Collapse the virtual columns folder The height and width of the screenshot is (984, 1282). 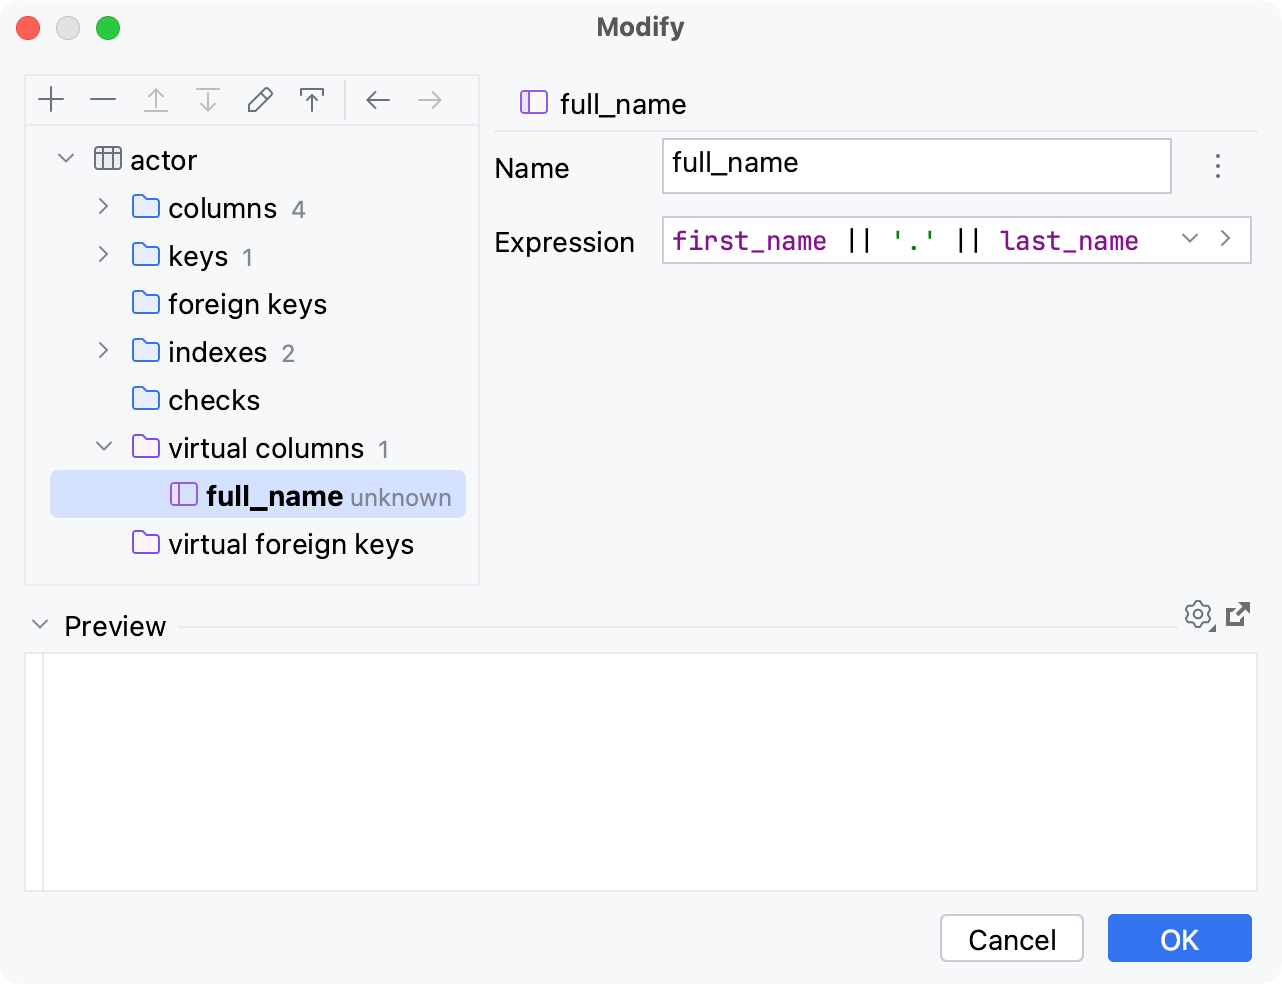pyautogui.click(x=104, y=446)
